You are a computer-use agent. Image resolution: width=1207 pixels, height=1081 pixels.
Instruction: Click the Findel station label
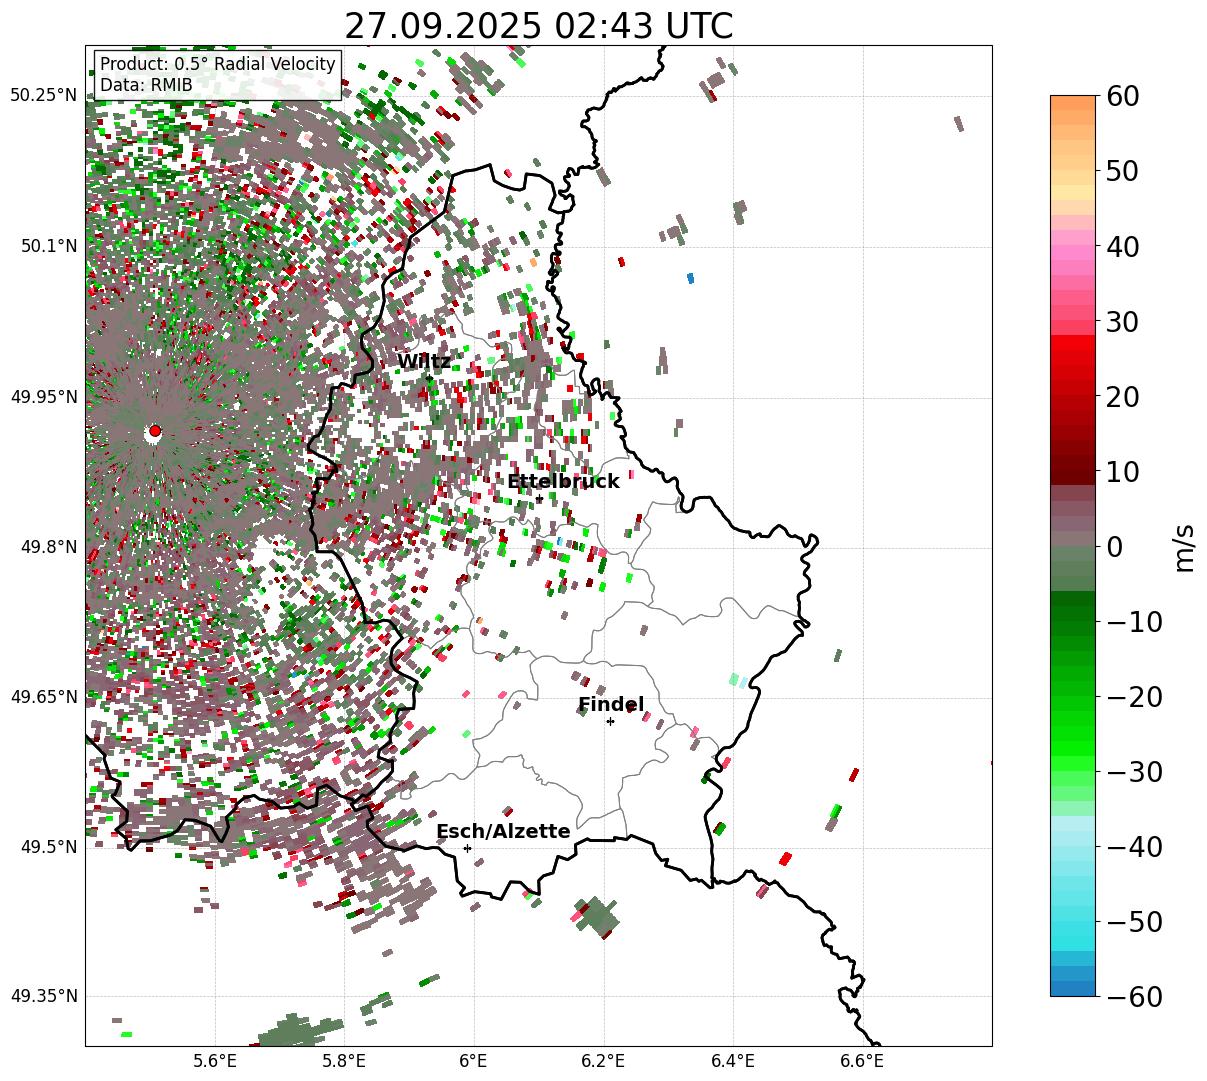point(611,705)
